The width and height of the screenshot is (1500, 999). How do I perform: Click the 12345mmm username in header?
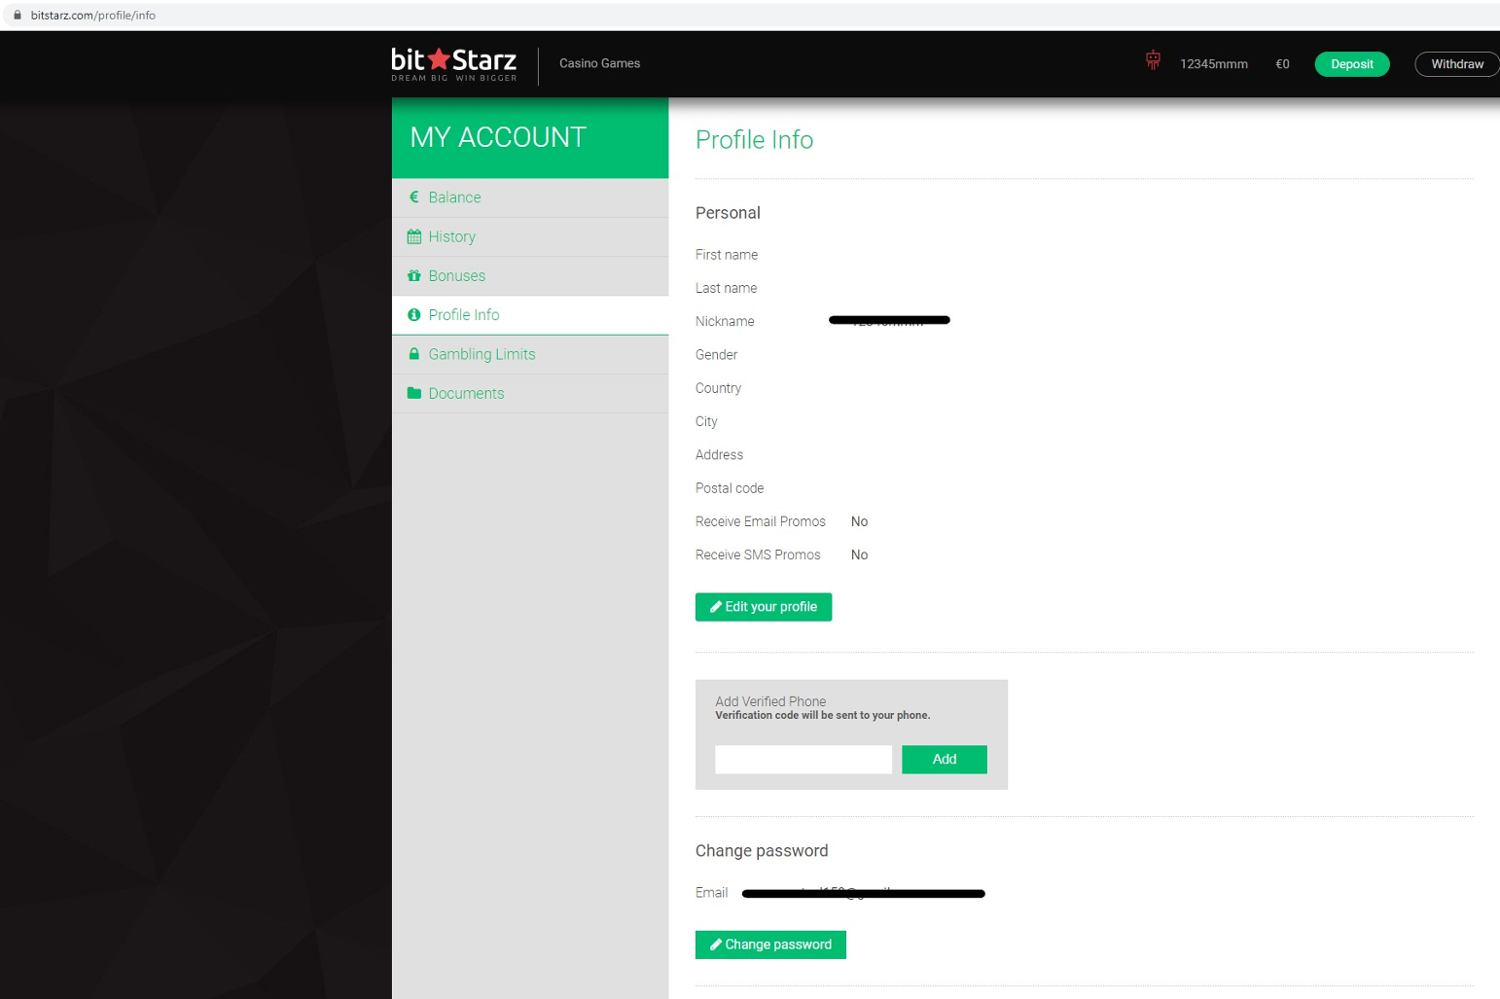(x=1213, y=64)
